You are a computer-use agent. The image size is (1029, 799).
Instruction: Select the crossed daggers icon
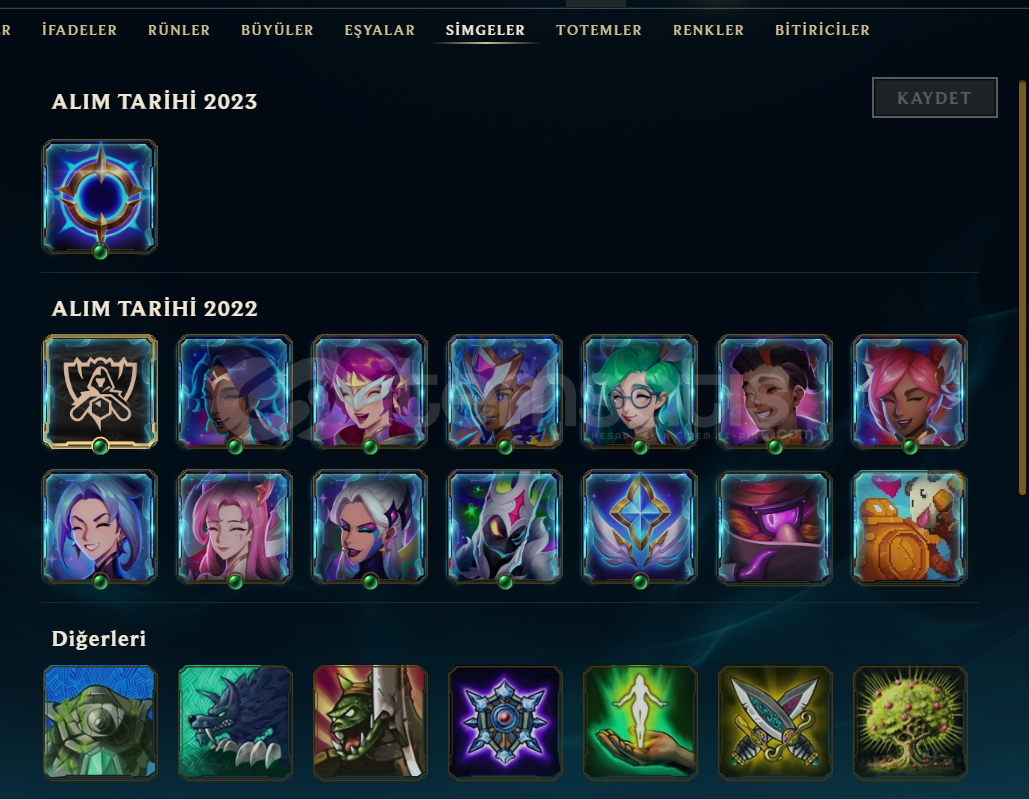[774, 722]
